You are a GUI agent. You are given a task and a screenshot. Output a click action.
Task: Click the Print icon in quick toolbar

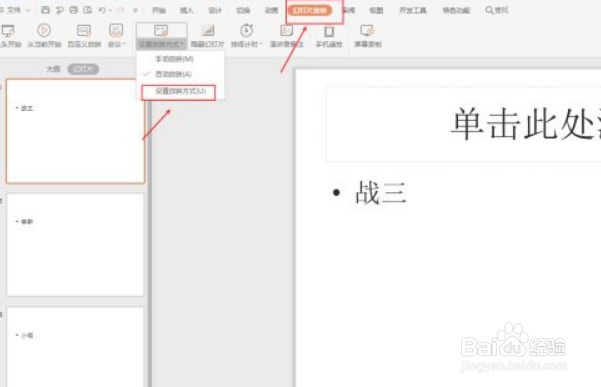[74, 10]
